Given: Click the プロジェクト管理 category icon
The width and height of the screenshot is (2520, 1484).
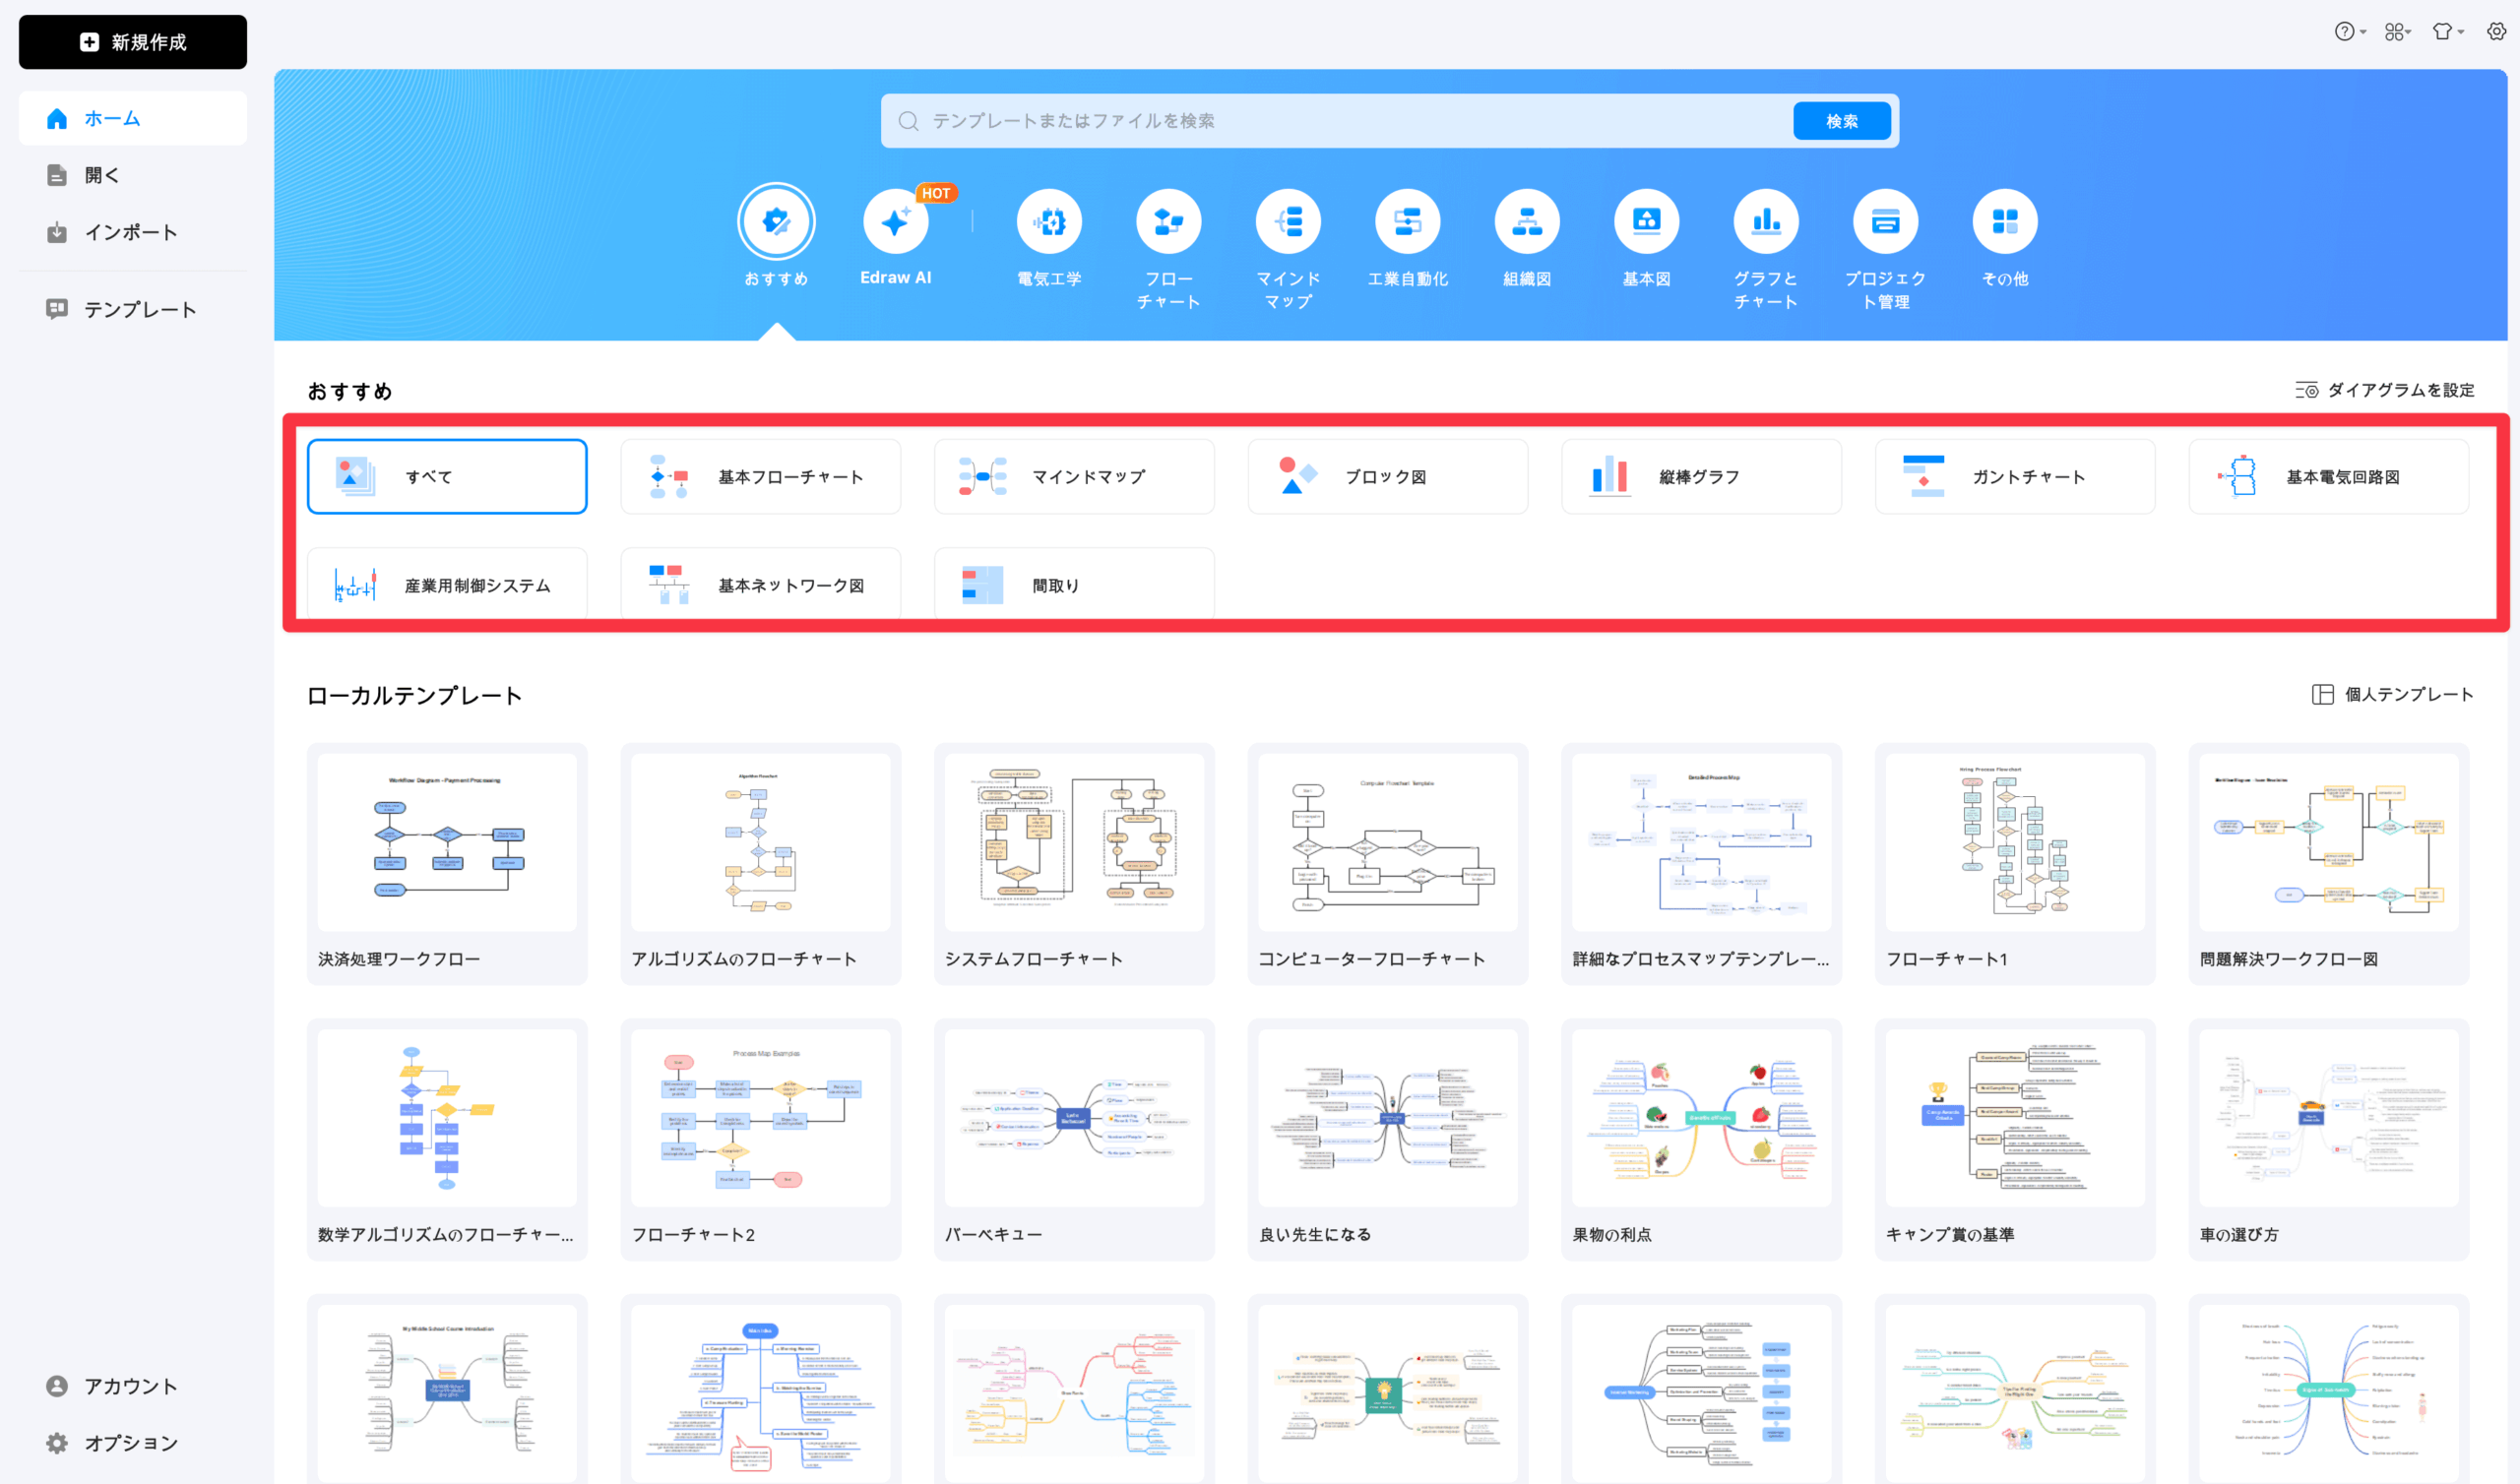Looking at the screenshot, I should (1885, 222).
